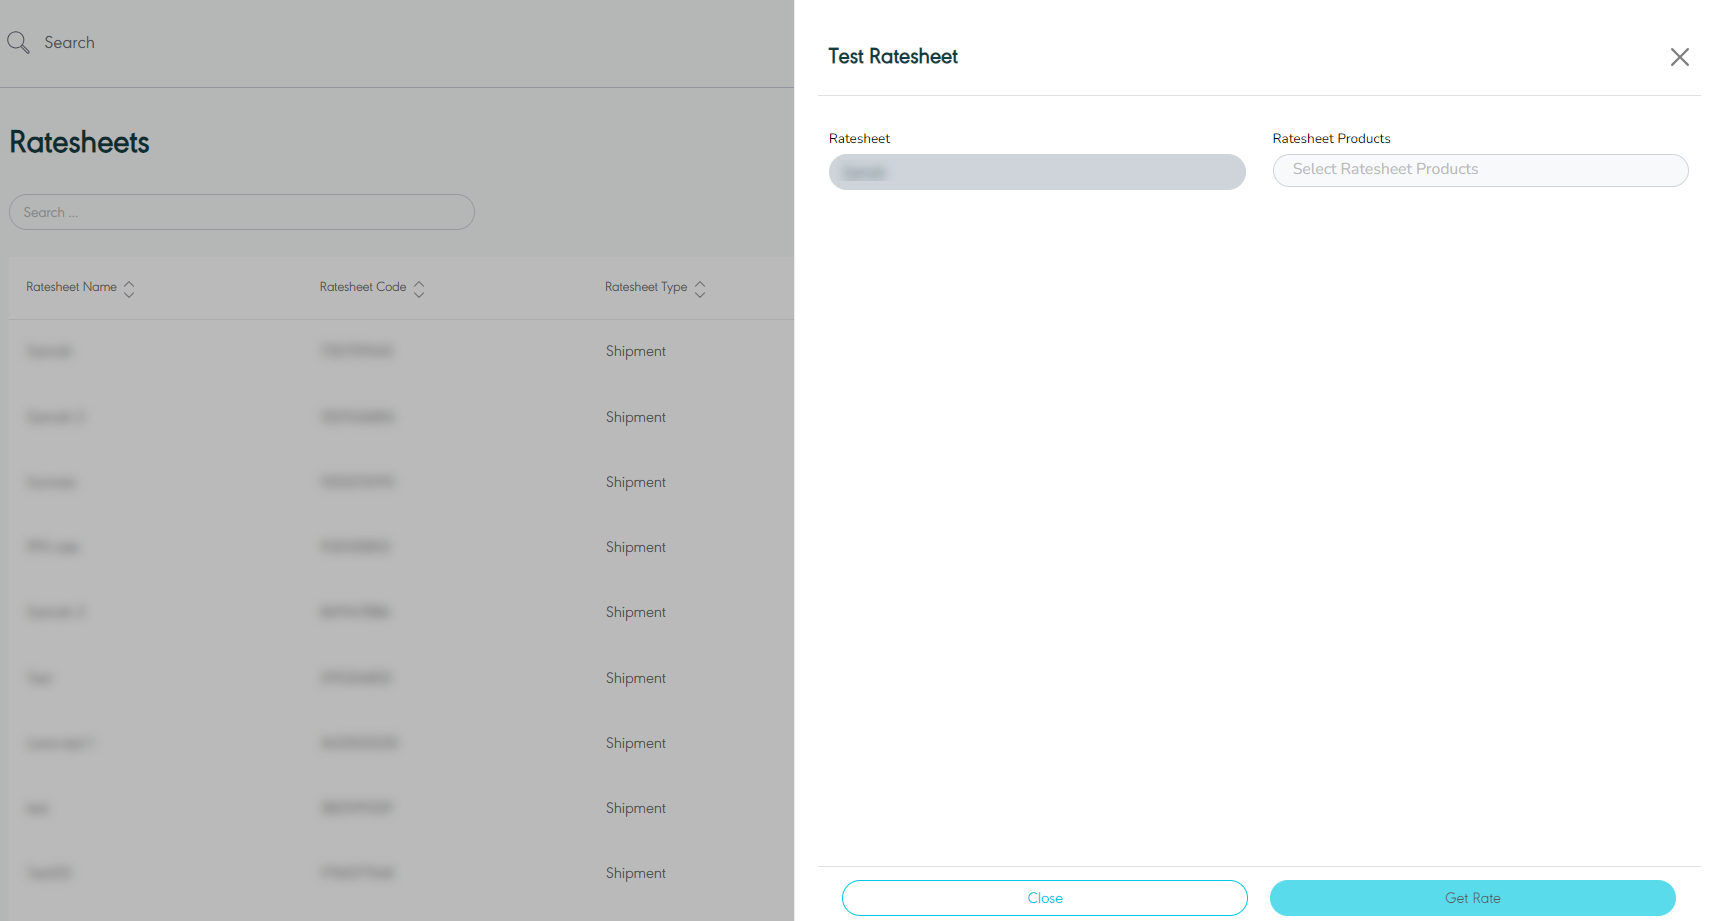Screen dimensions: 1722x921
Task: Click the Ratesheet Products field label
Action: pyautogui.click(x=1330, y=139)
